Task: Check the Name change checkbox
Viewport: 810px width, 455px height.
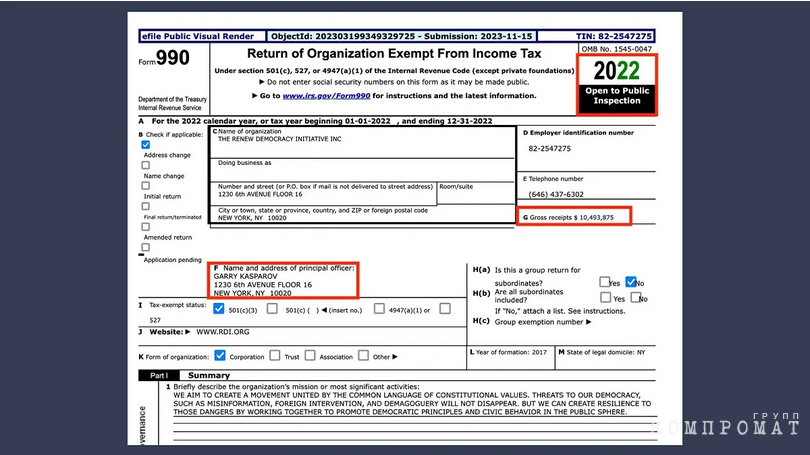Action: tap(146, 165)
